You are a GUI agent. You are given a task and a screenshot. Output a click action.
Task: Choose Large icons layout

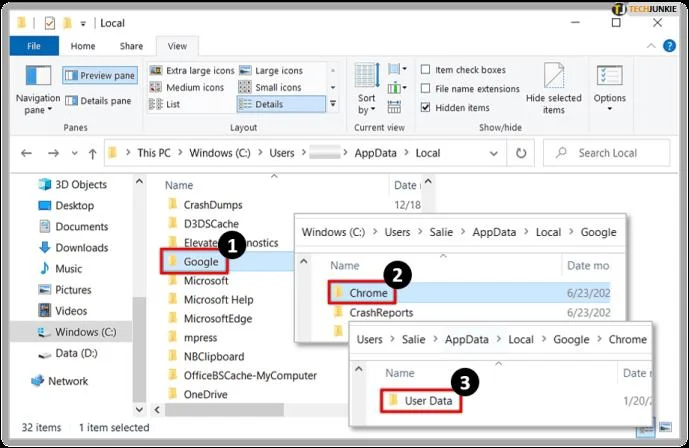(x=271, y=71)
